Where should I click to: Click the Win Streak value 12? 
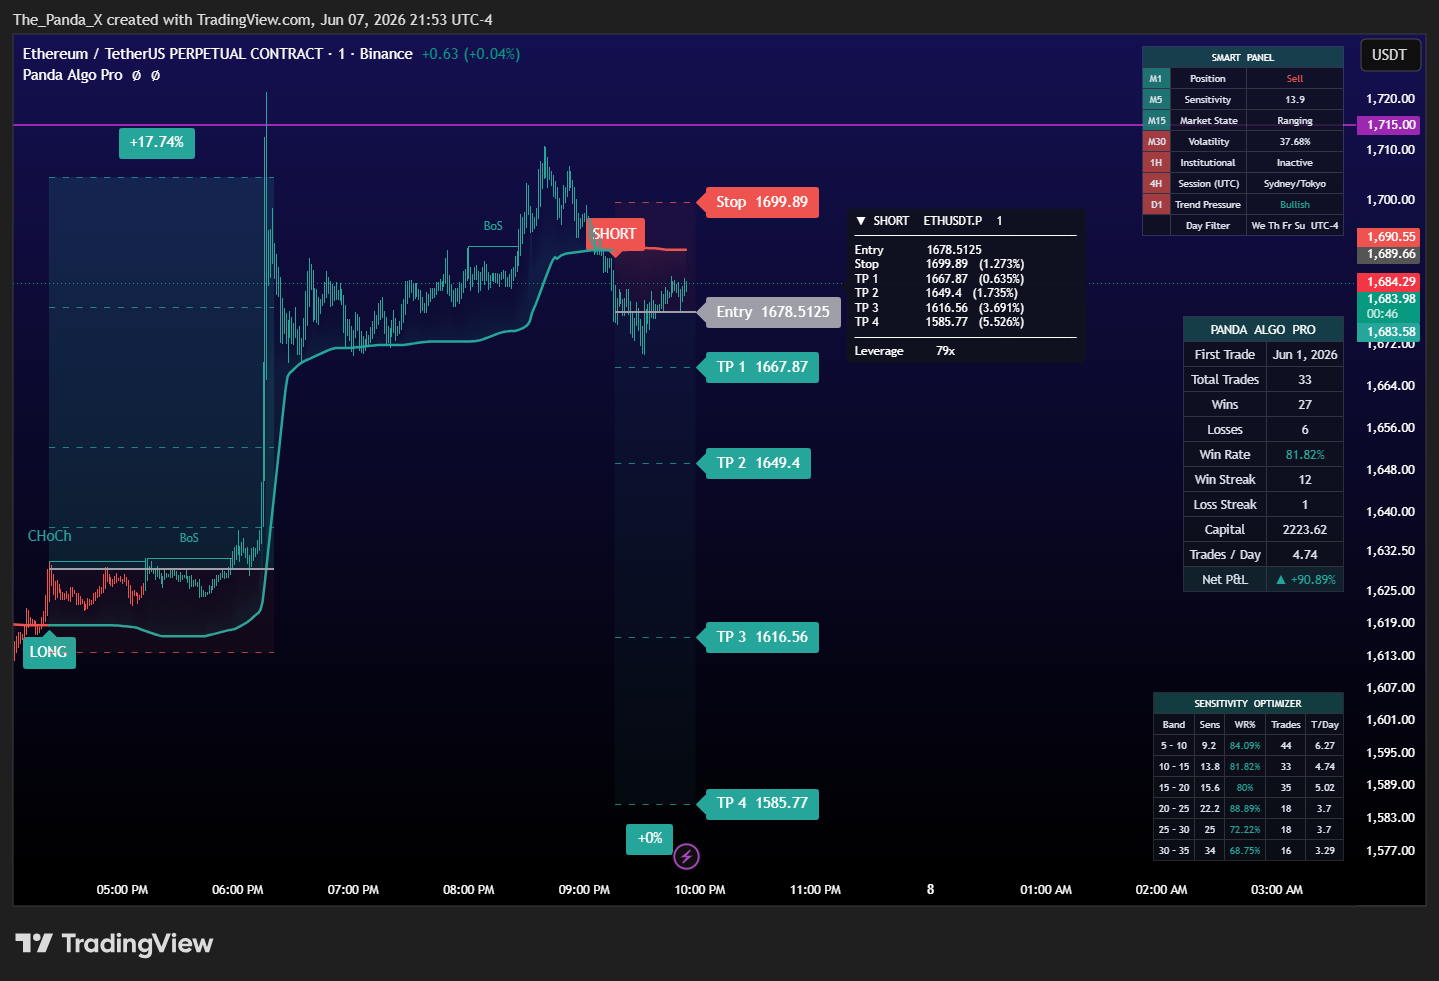tap(1305, 480)
